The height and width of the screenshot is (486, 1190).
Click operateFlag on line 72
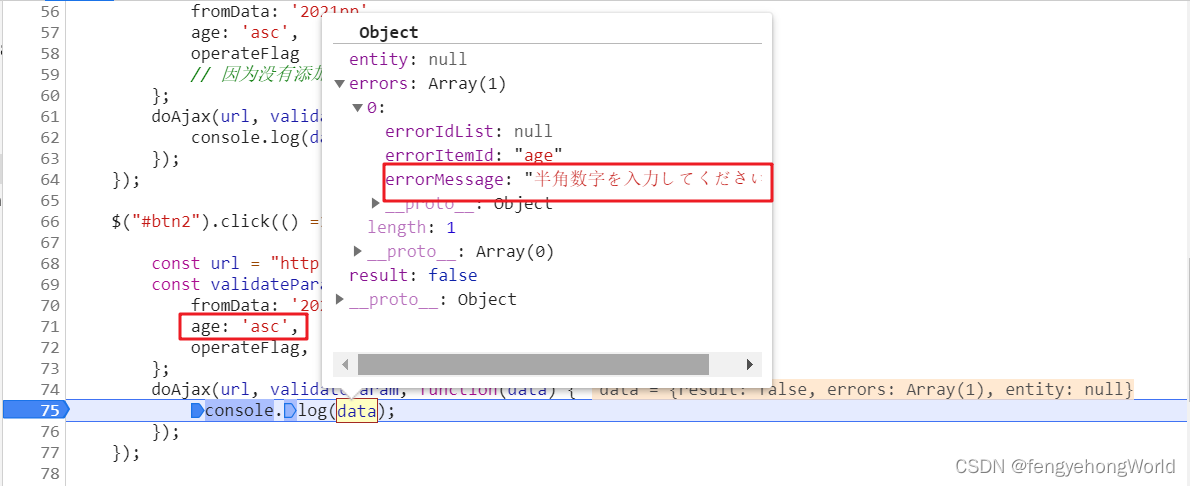tap(249, 348)
